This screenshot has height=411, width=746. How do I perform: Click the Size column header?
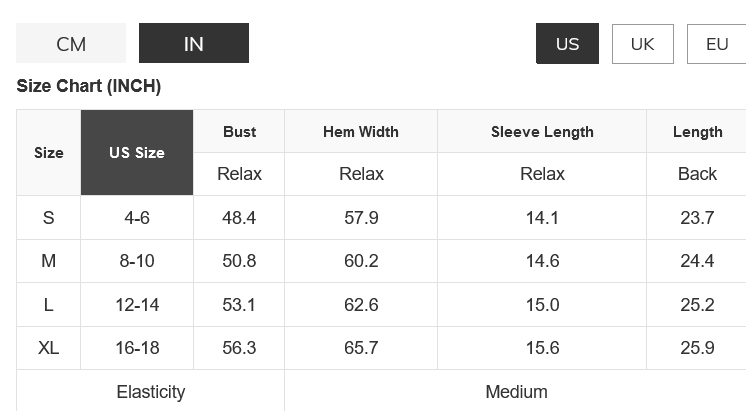click(x=49, y=153)
